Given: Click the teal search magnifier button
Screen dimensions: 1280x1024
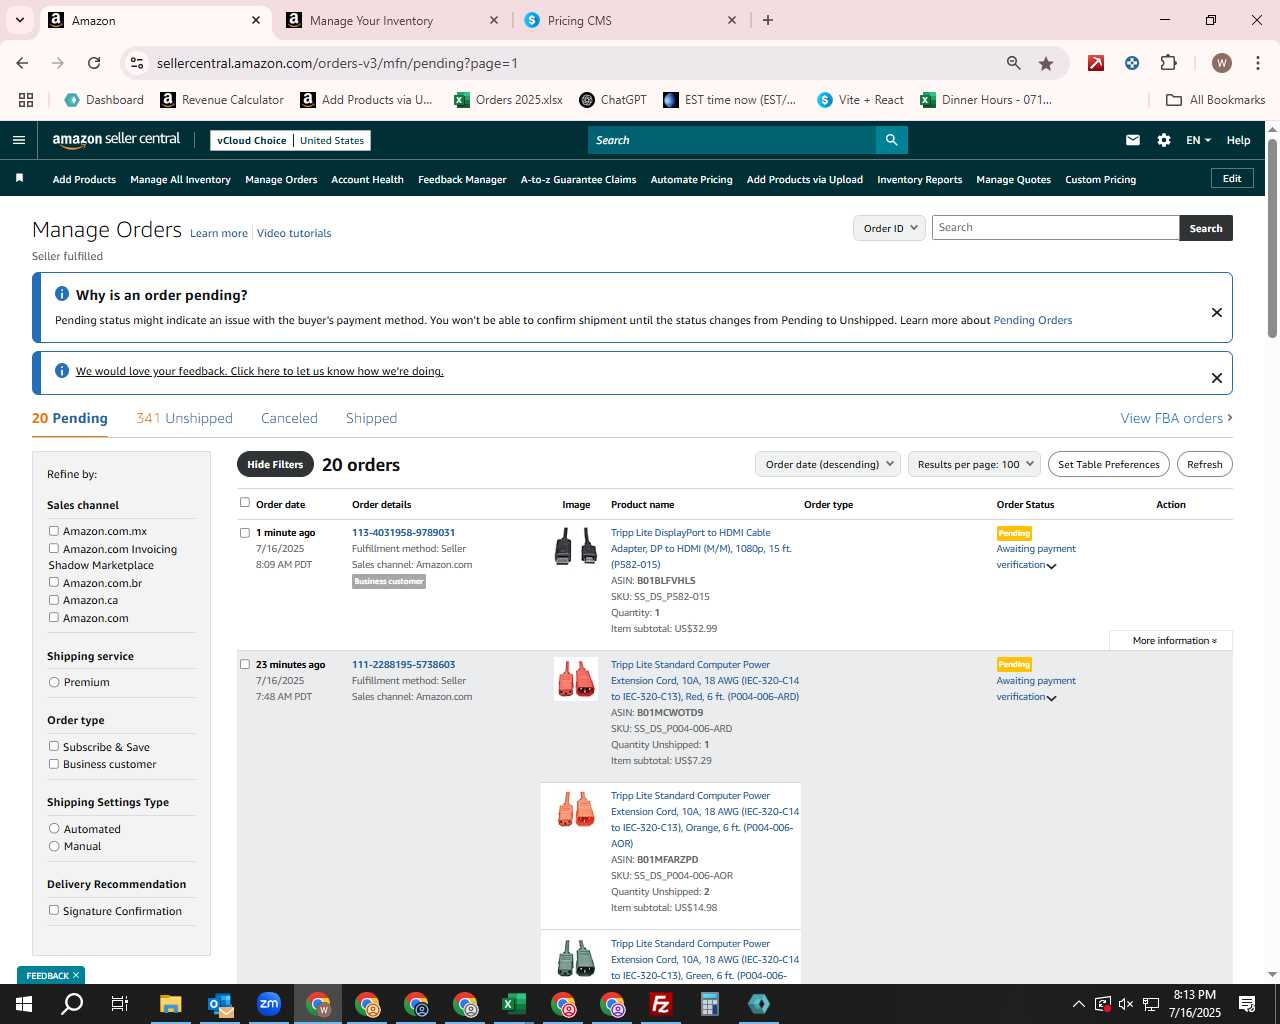Looking at the screenshot, I should point(891,140).
